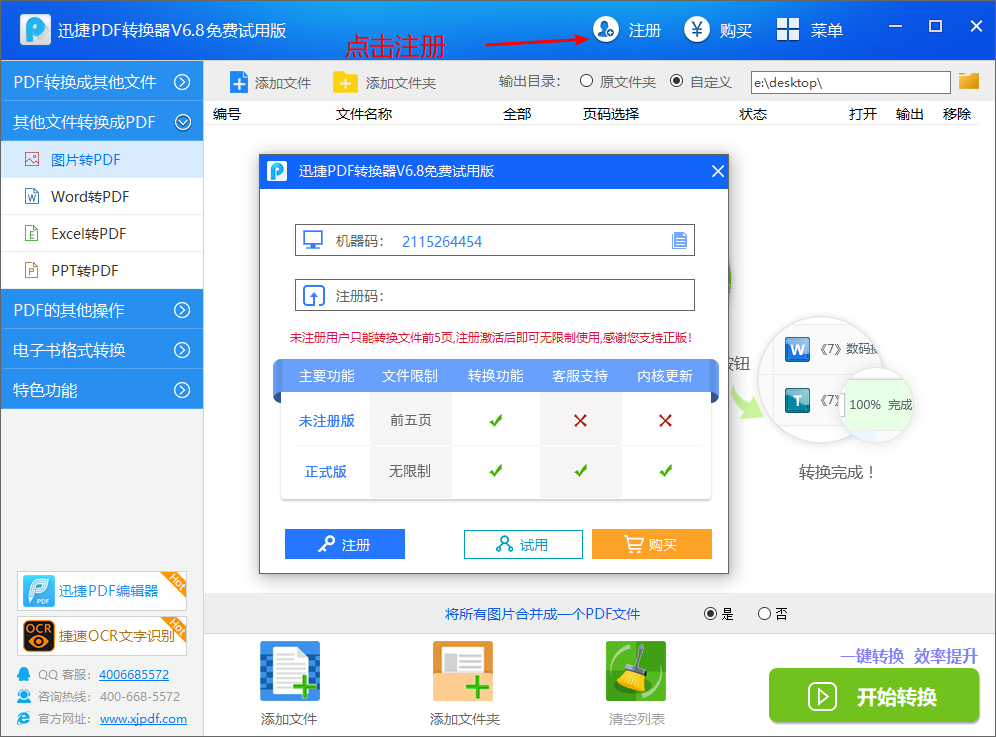This screenshot has height=737, width=996.
Task: Copy the machine code using the blue icon
Action: [x=680, y=240]
